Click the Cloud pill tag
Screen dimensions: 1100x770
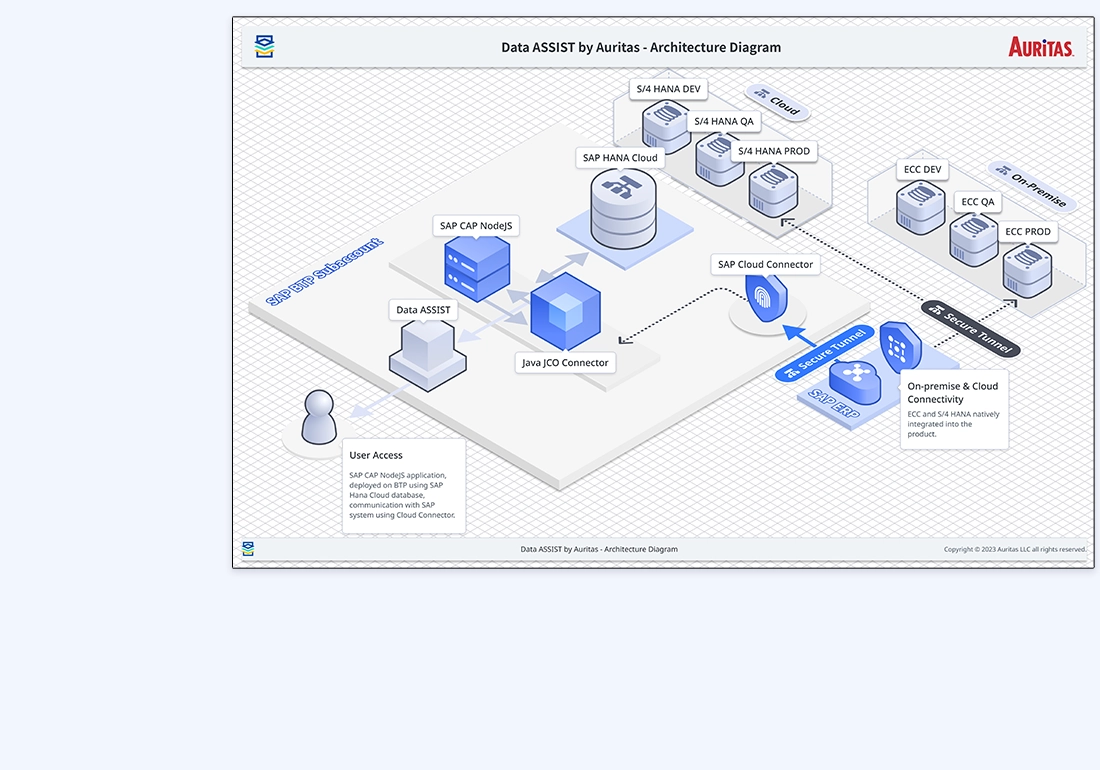(x=777, y=102)
